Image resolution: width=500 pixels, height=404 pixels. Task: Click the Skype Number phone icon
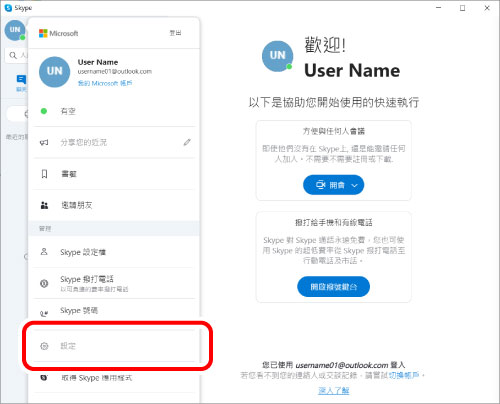(x=44, y=313)
